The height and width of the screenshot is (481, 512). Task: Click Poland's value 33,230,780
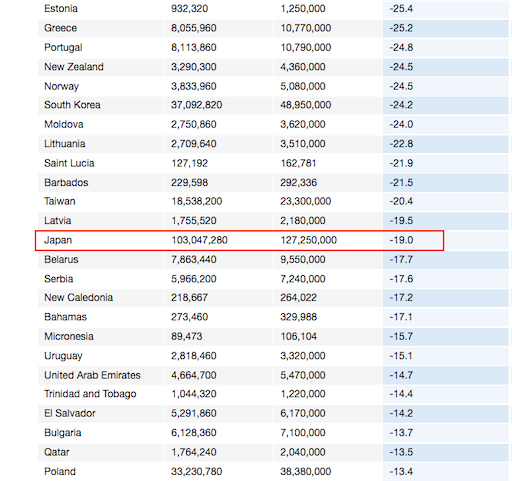(x=197, y=471)
